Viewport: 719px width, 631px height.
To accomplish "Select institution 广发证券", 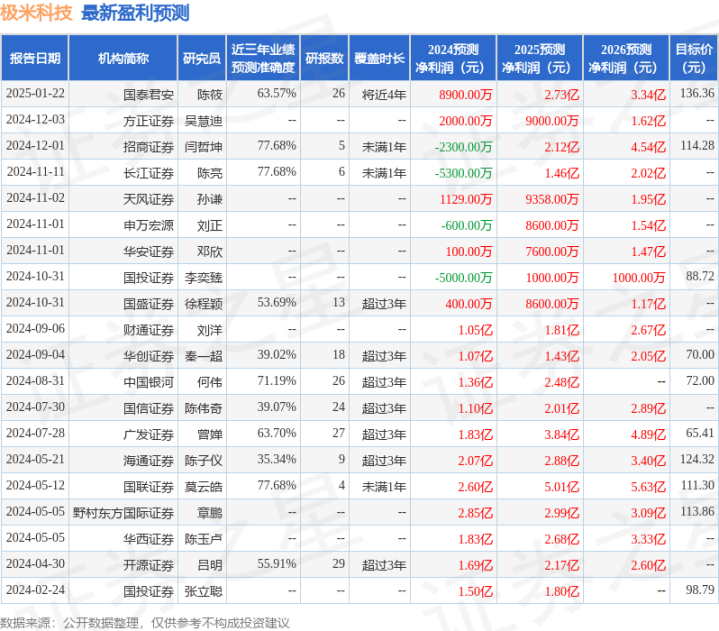I will pyautogui.click(x=148, y=435).
